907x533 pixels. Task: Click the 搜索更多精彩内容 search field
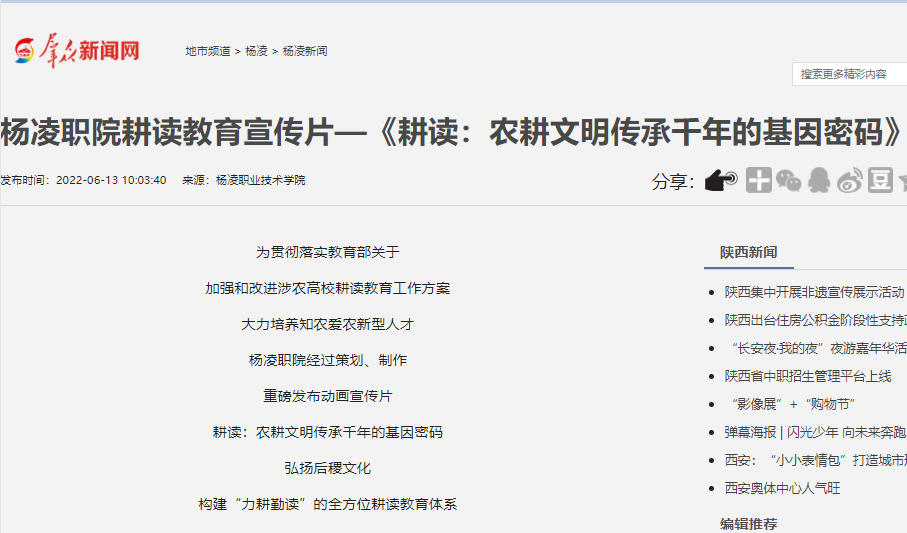tap(850, 74)
